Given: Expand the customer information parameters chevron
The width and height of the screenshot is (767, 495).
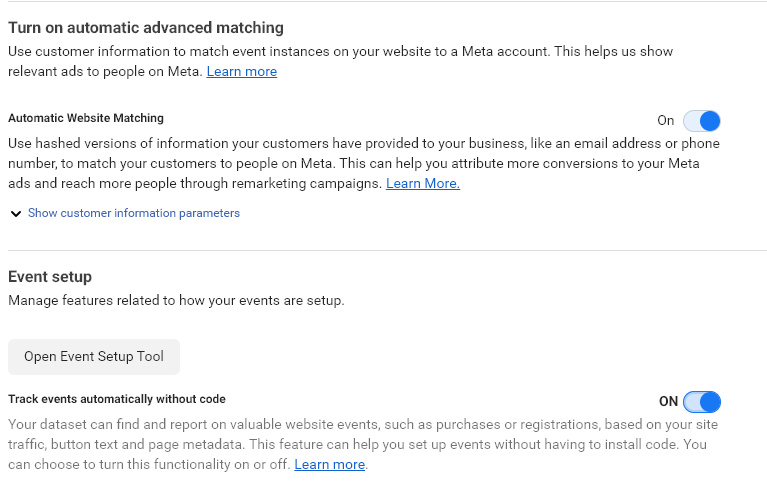Looking at the screenshot, I should click(x=16, y=213).
